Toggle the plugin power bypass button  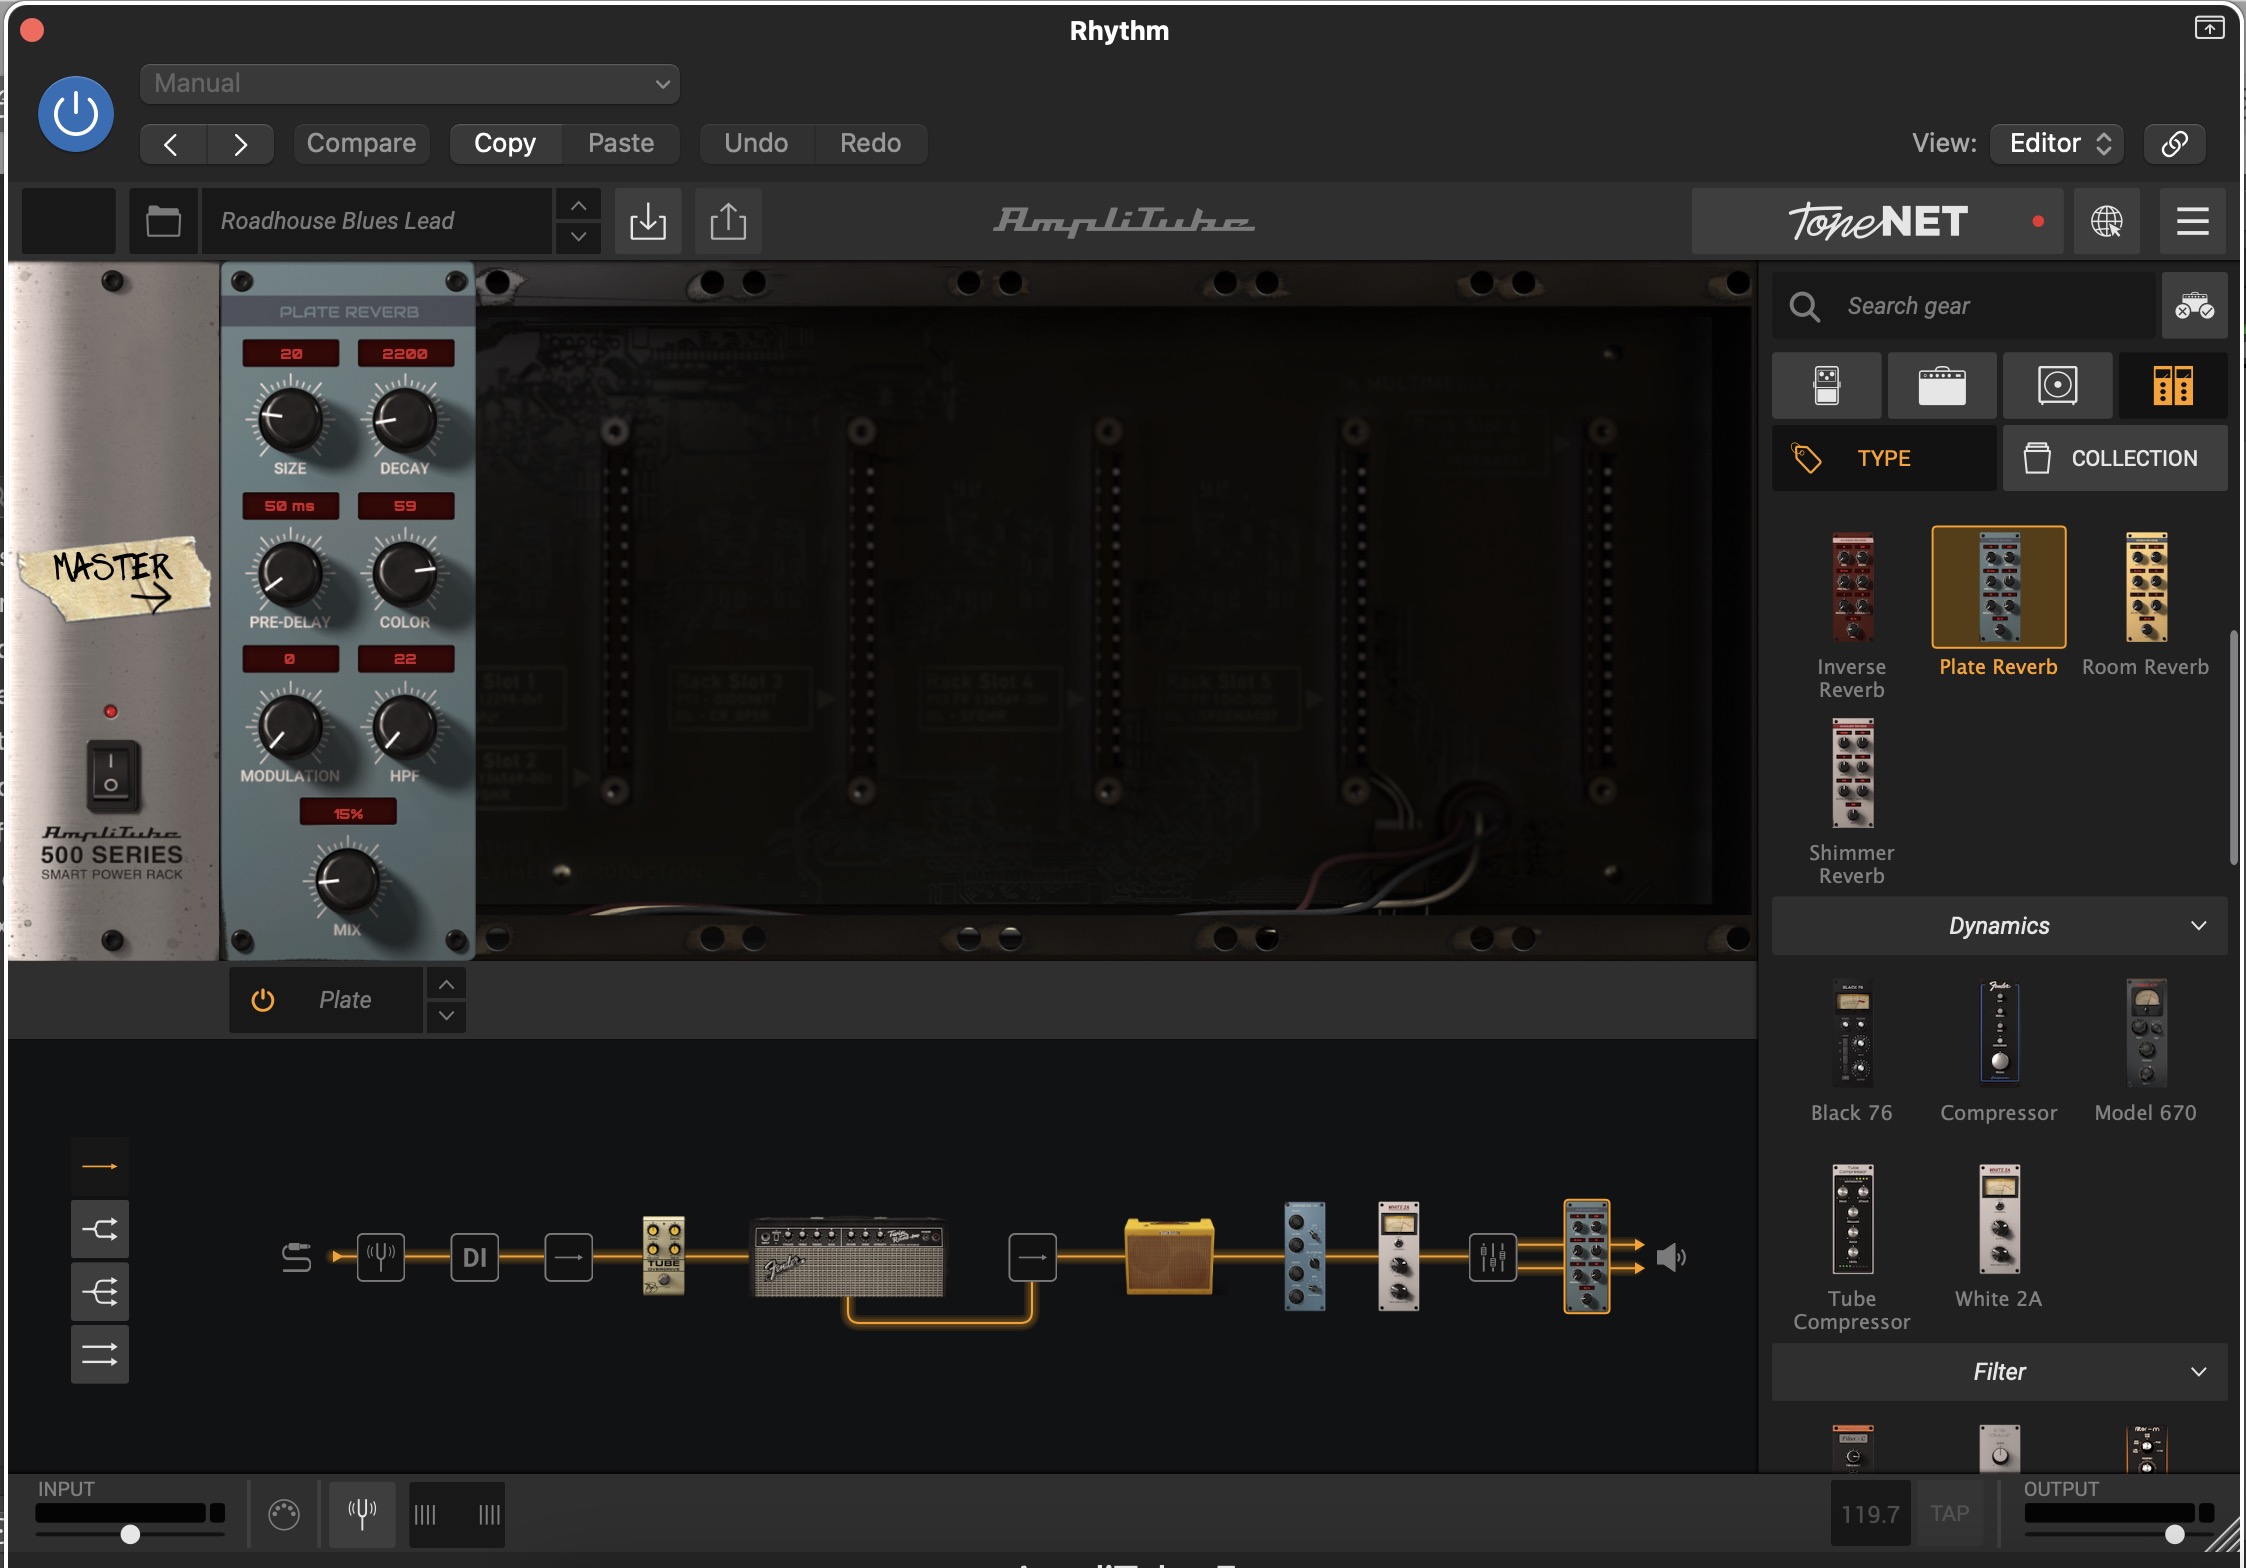click(x=76, y=114)
